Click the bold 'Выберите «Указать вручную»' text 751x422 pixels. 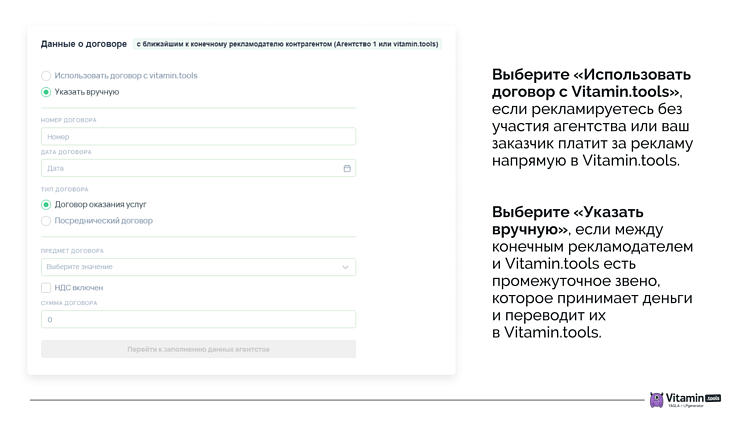click(568, 220)
